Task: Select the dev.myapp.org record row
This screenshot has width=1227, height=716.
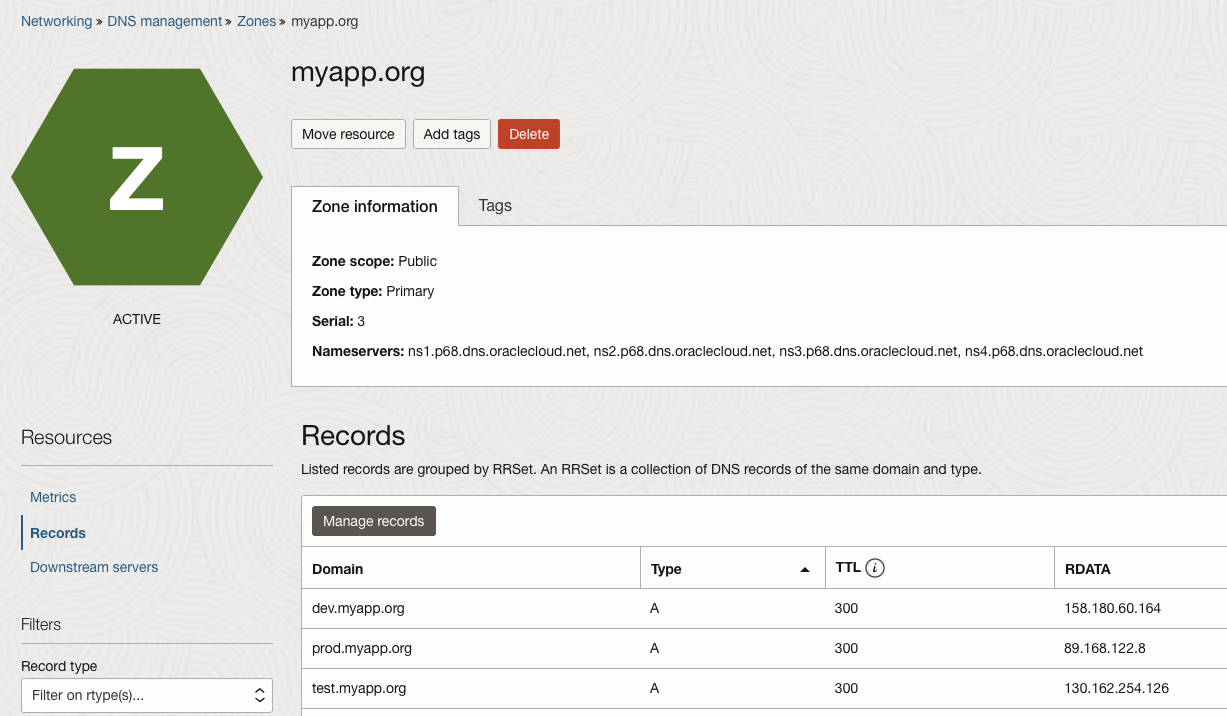Action: (x=360, y=608)
